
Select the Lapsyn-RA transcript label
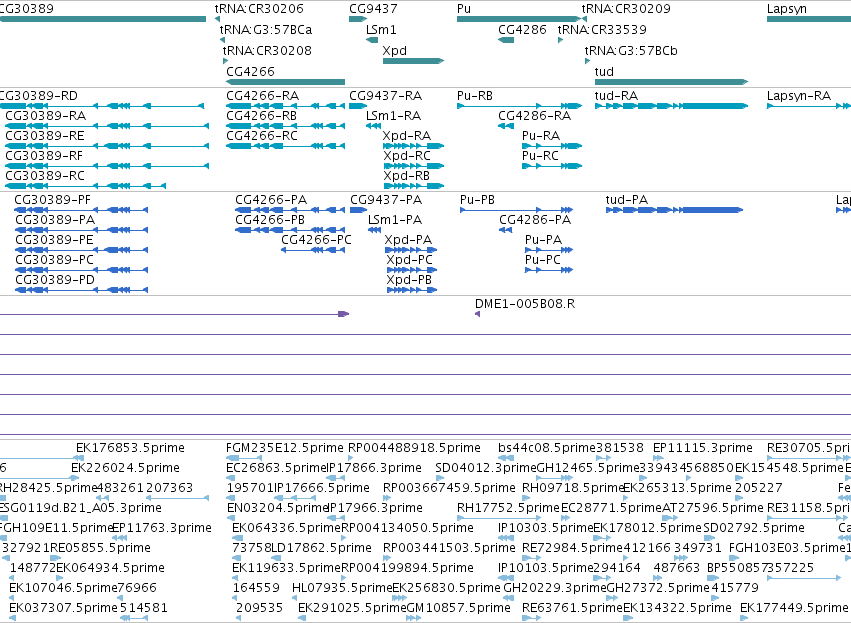pyautogui.click(x=799, y=96)
